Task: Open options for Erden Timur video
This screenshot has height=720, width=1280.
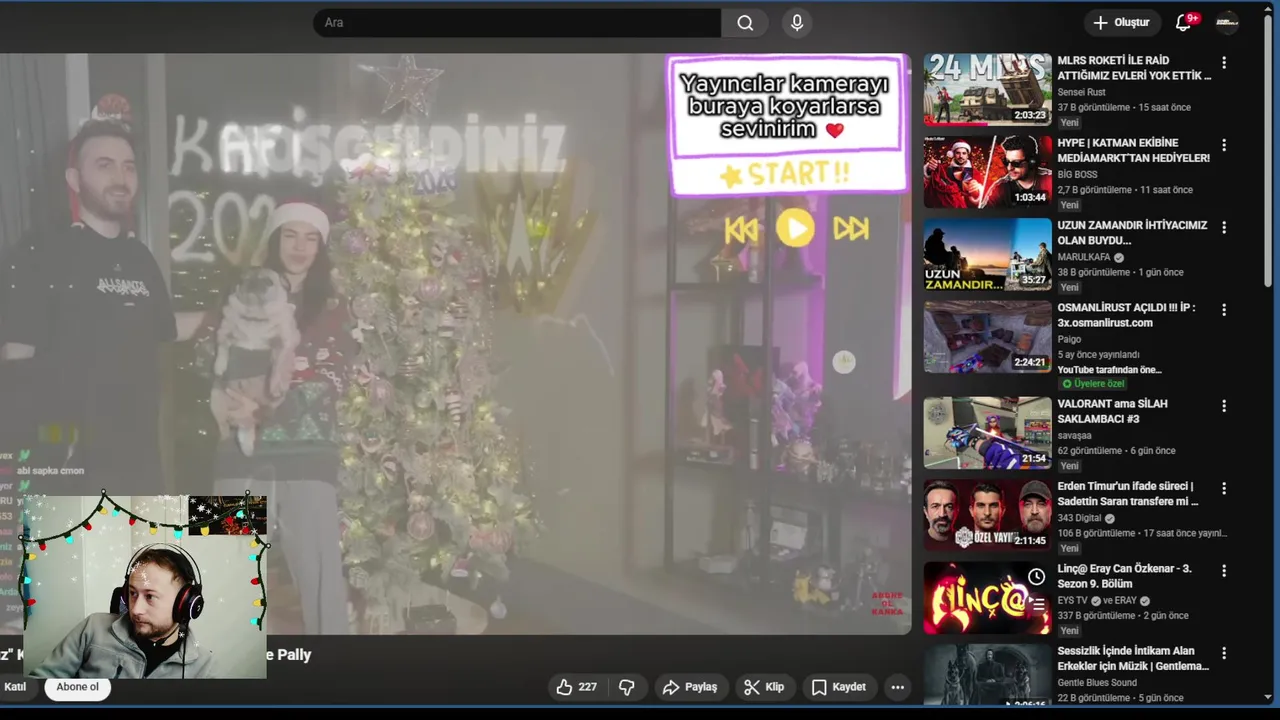Action: coord(1224,488)
